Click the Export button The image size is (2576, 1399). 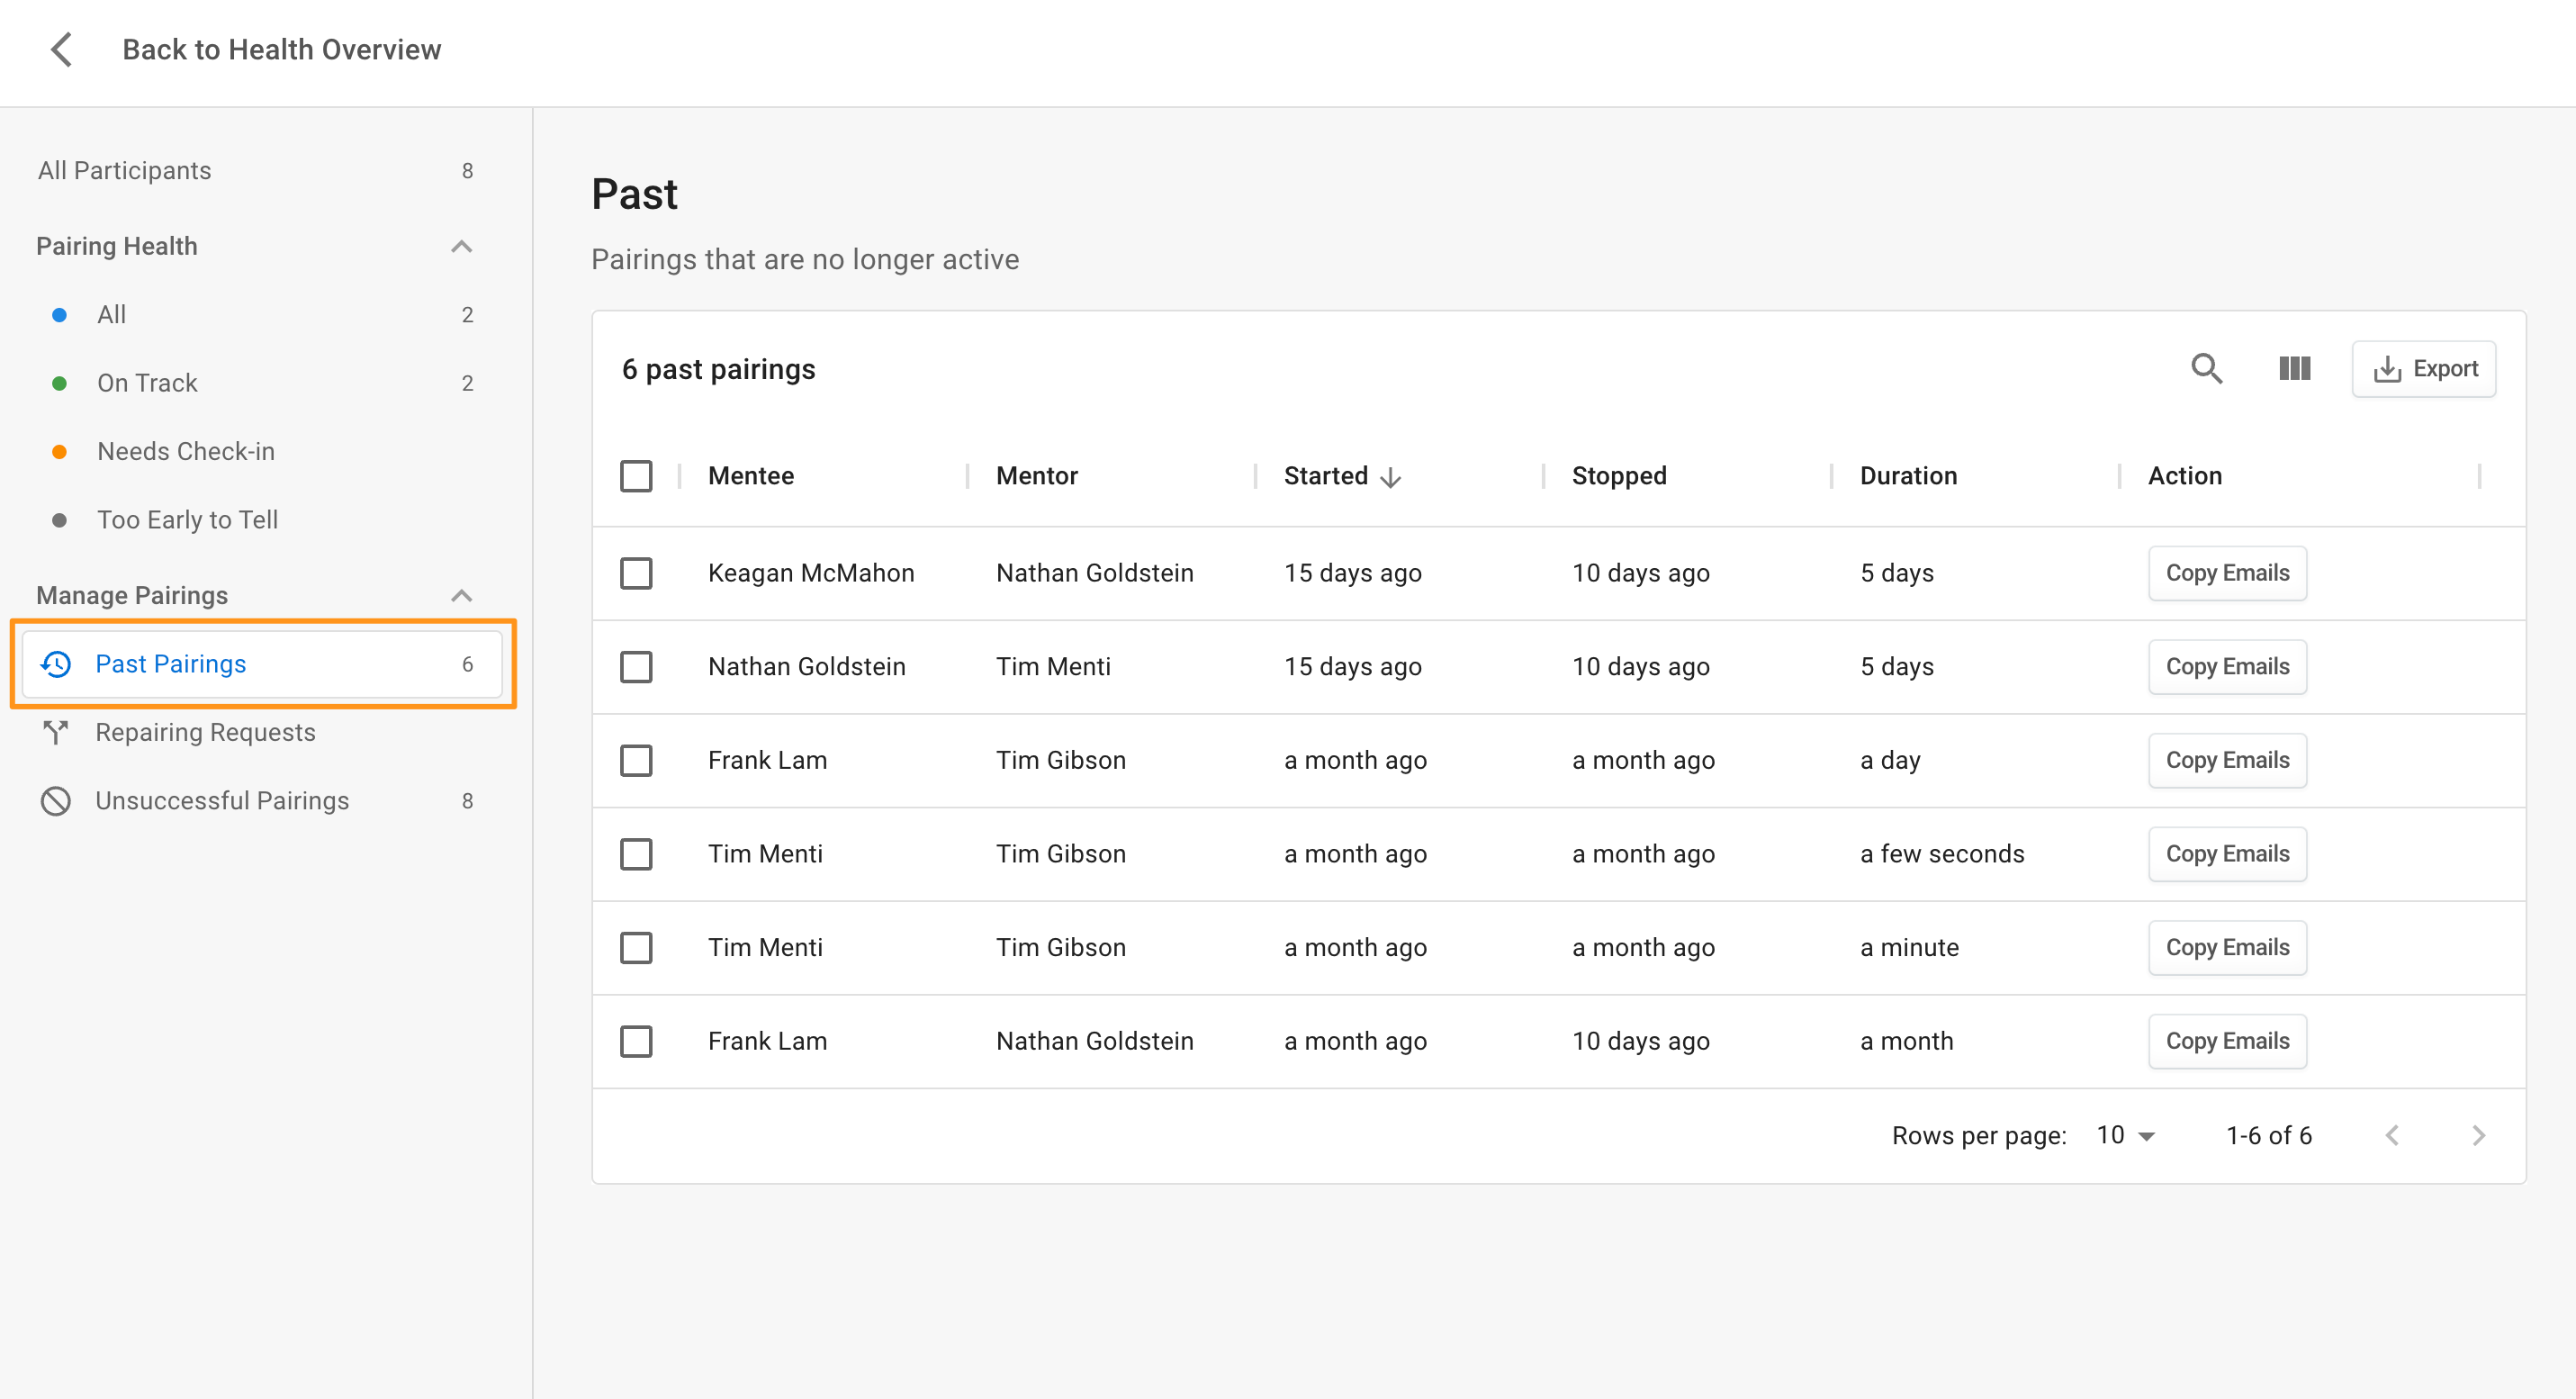pos(2423,369)
